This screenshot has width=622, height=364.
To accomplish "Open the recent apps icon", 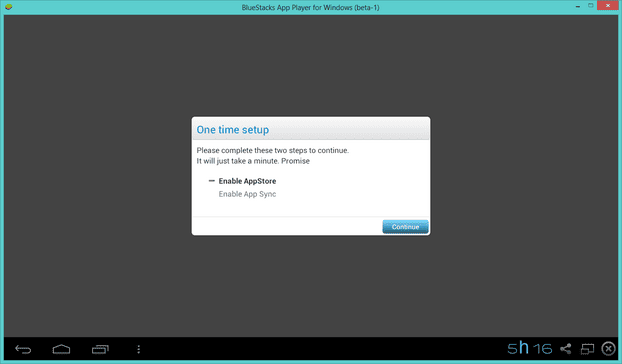I will click(100, 349).
